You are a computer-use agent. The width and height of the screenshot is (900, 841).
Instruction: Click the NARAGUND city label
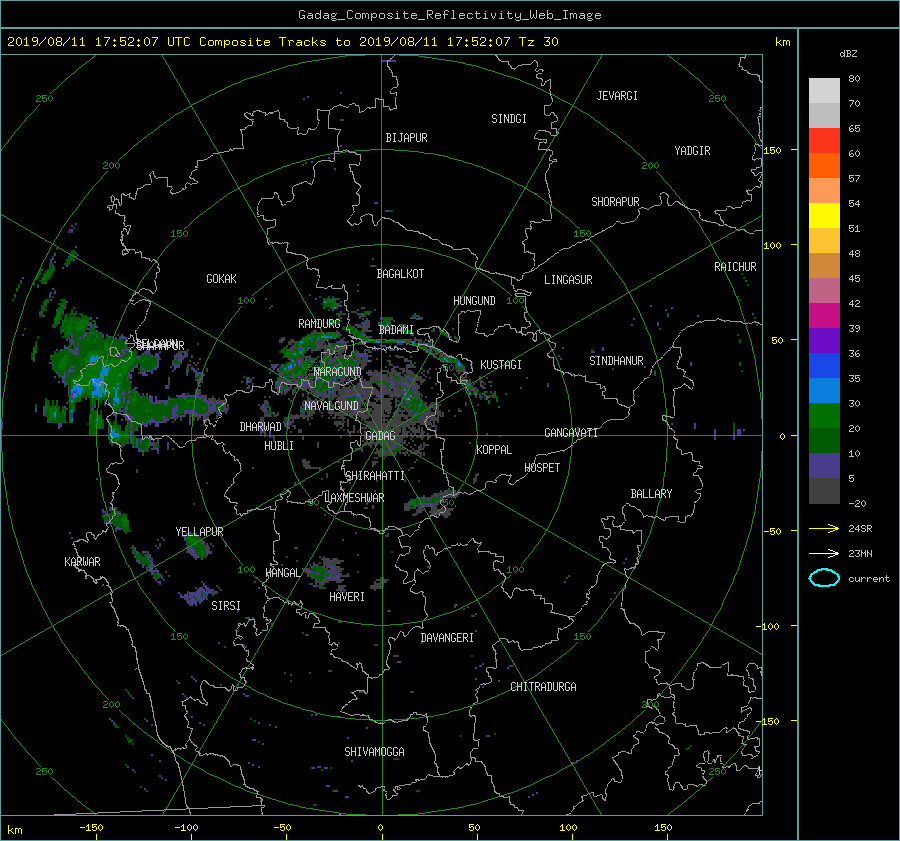338,372
